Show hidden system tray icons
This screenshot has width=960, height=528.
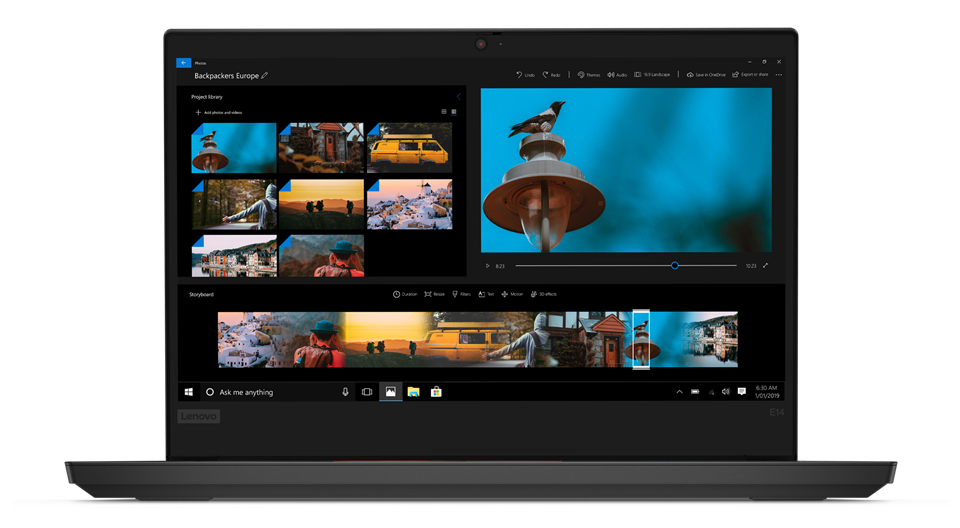(679, 392)
